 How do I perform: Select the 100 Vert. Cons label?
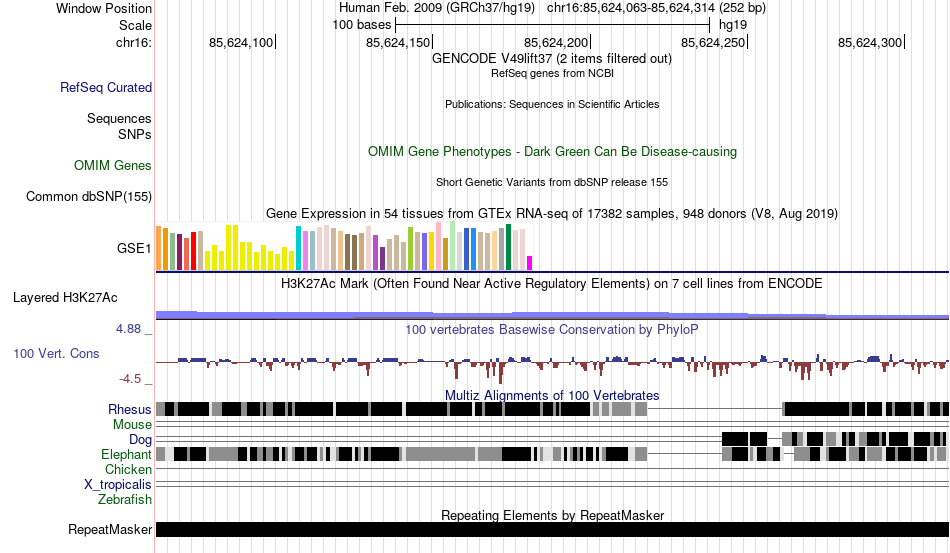[56, 353]
